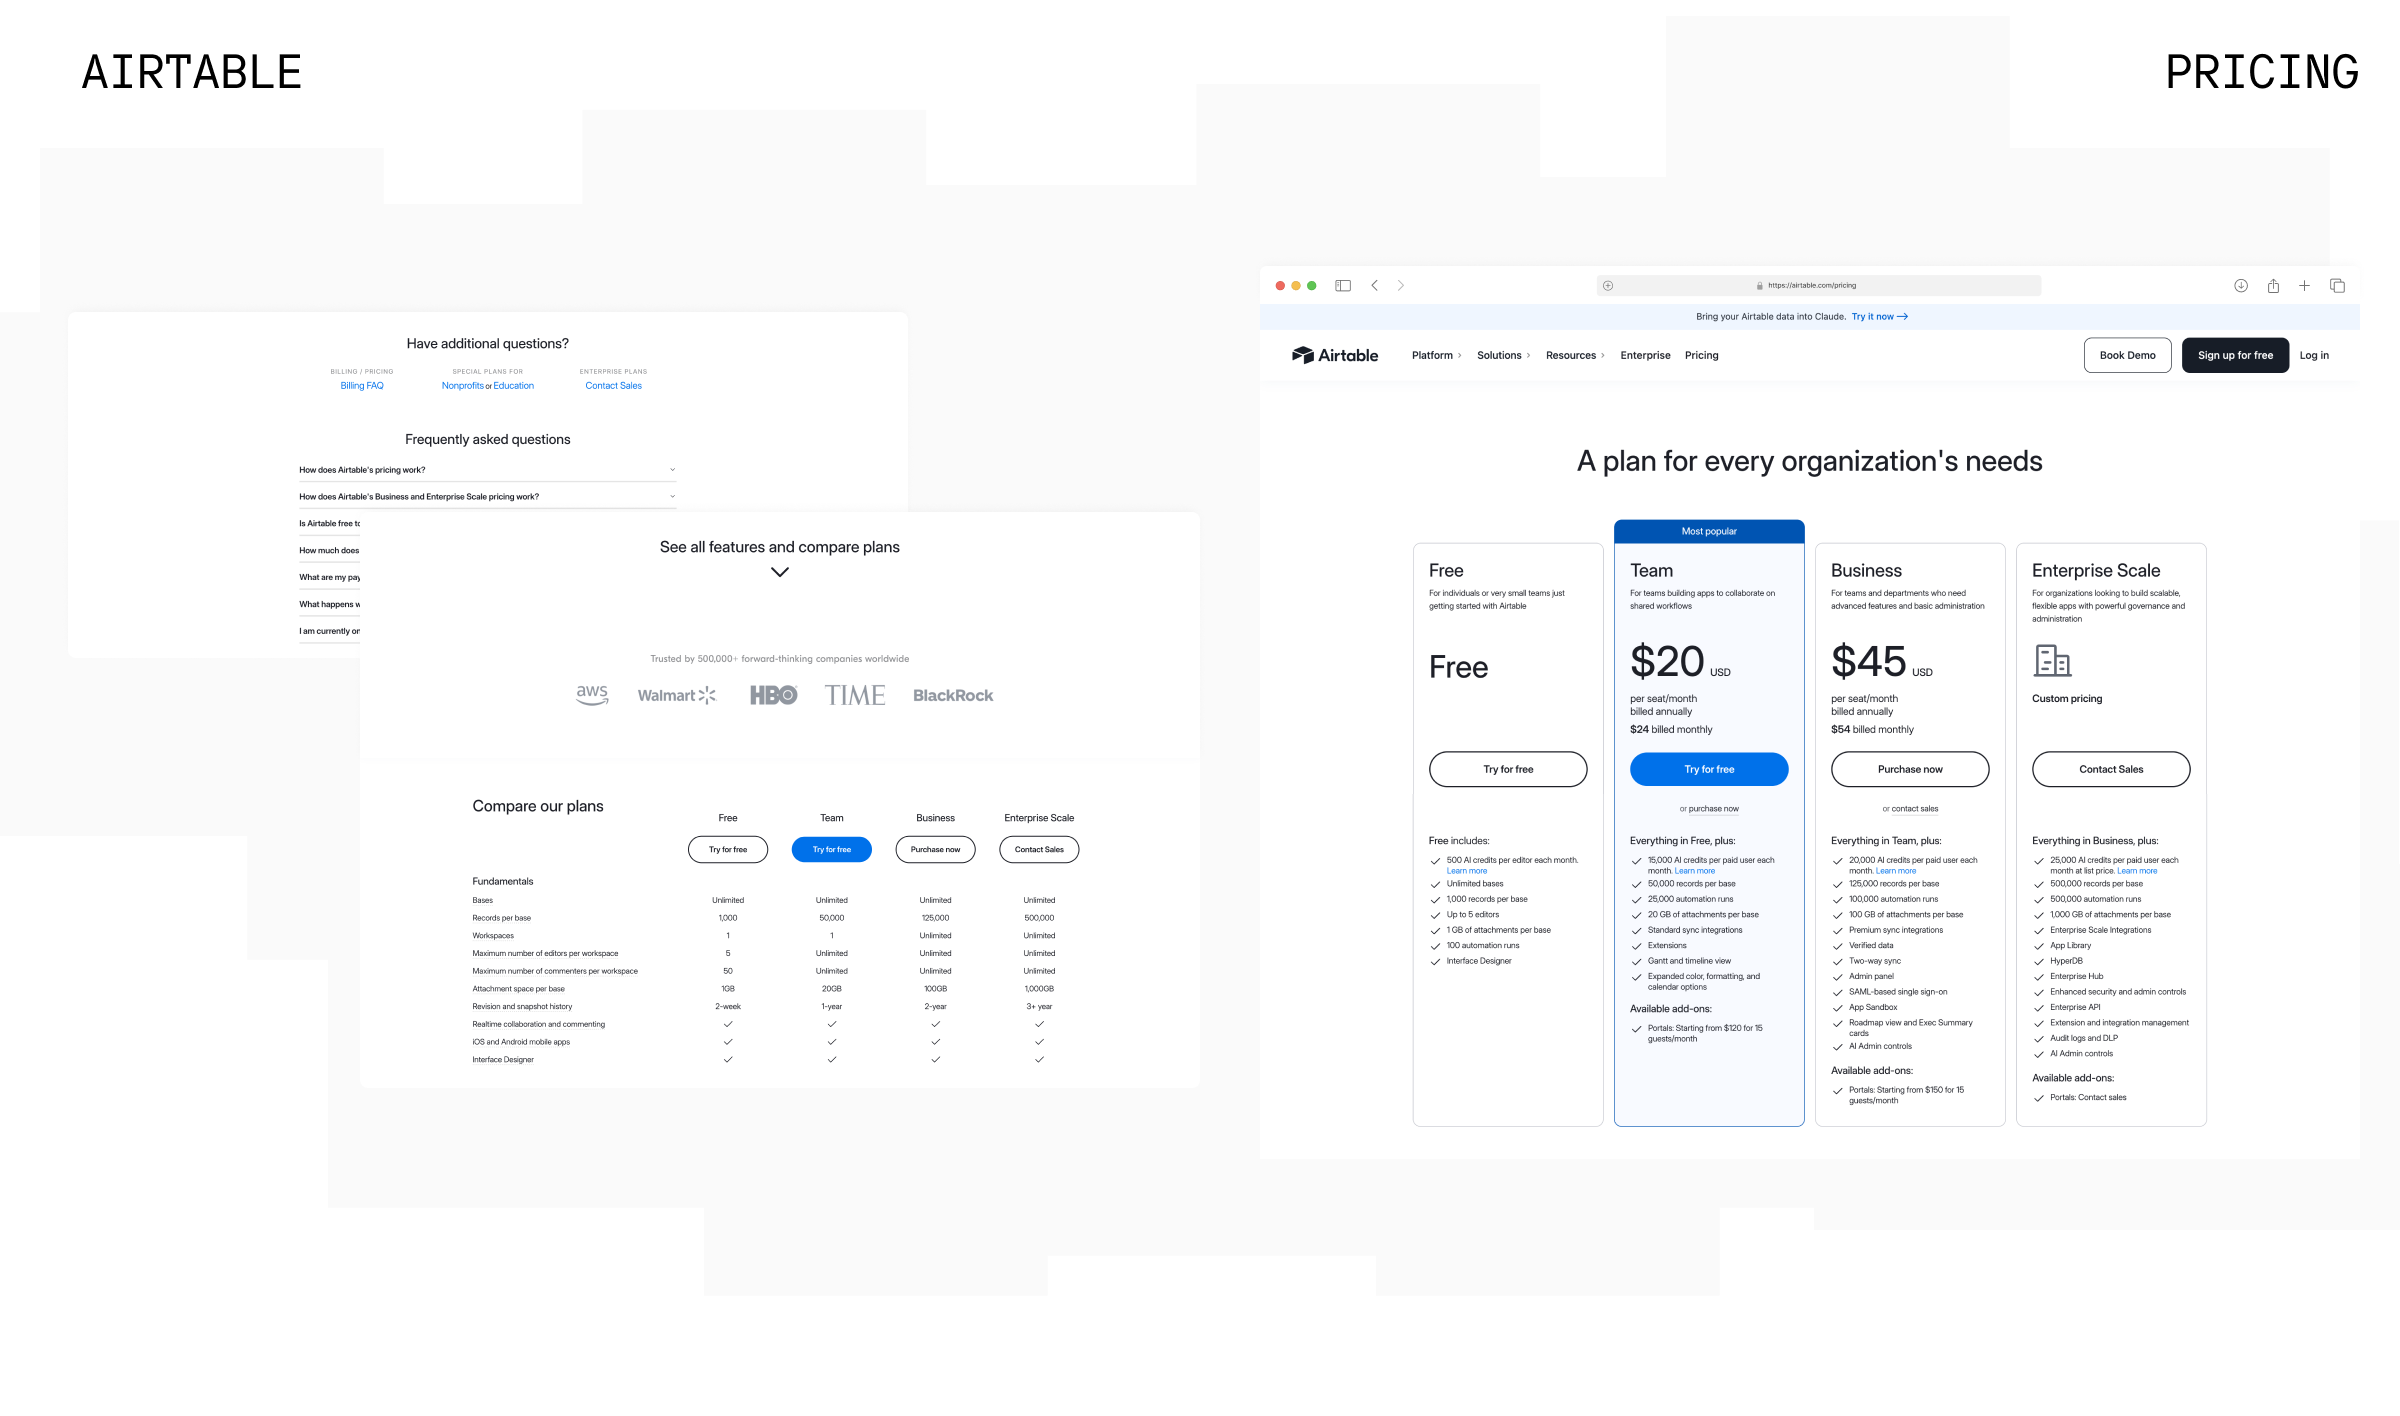The image size is (2400, 1416).
Task: Click Learn more beside 20,000 AI credits on the Business card
Action: point(1896,871)
